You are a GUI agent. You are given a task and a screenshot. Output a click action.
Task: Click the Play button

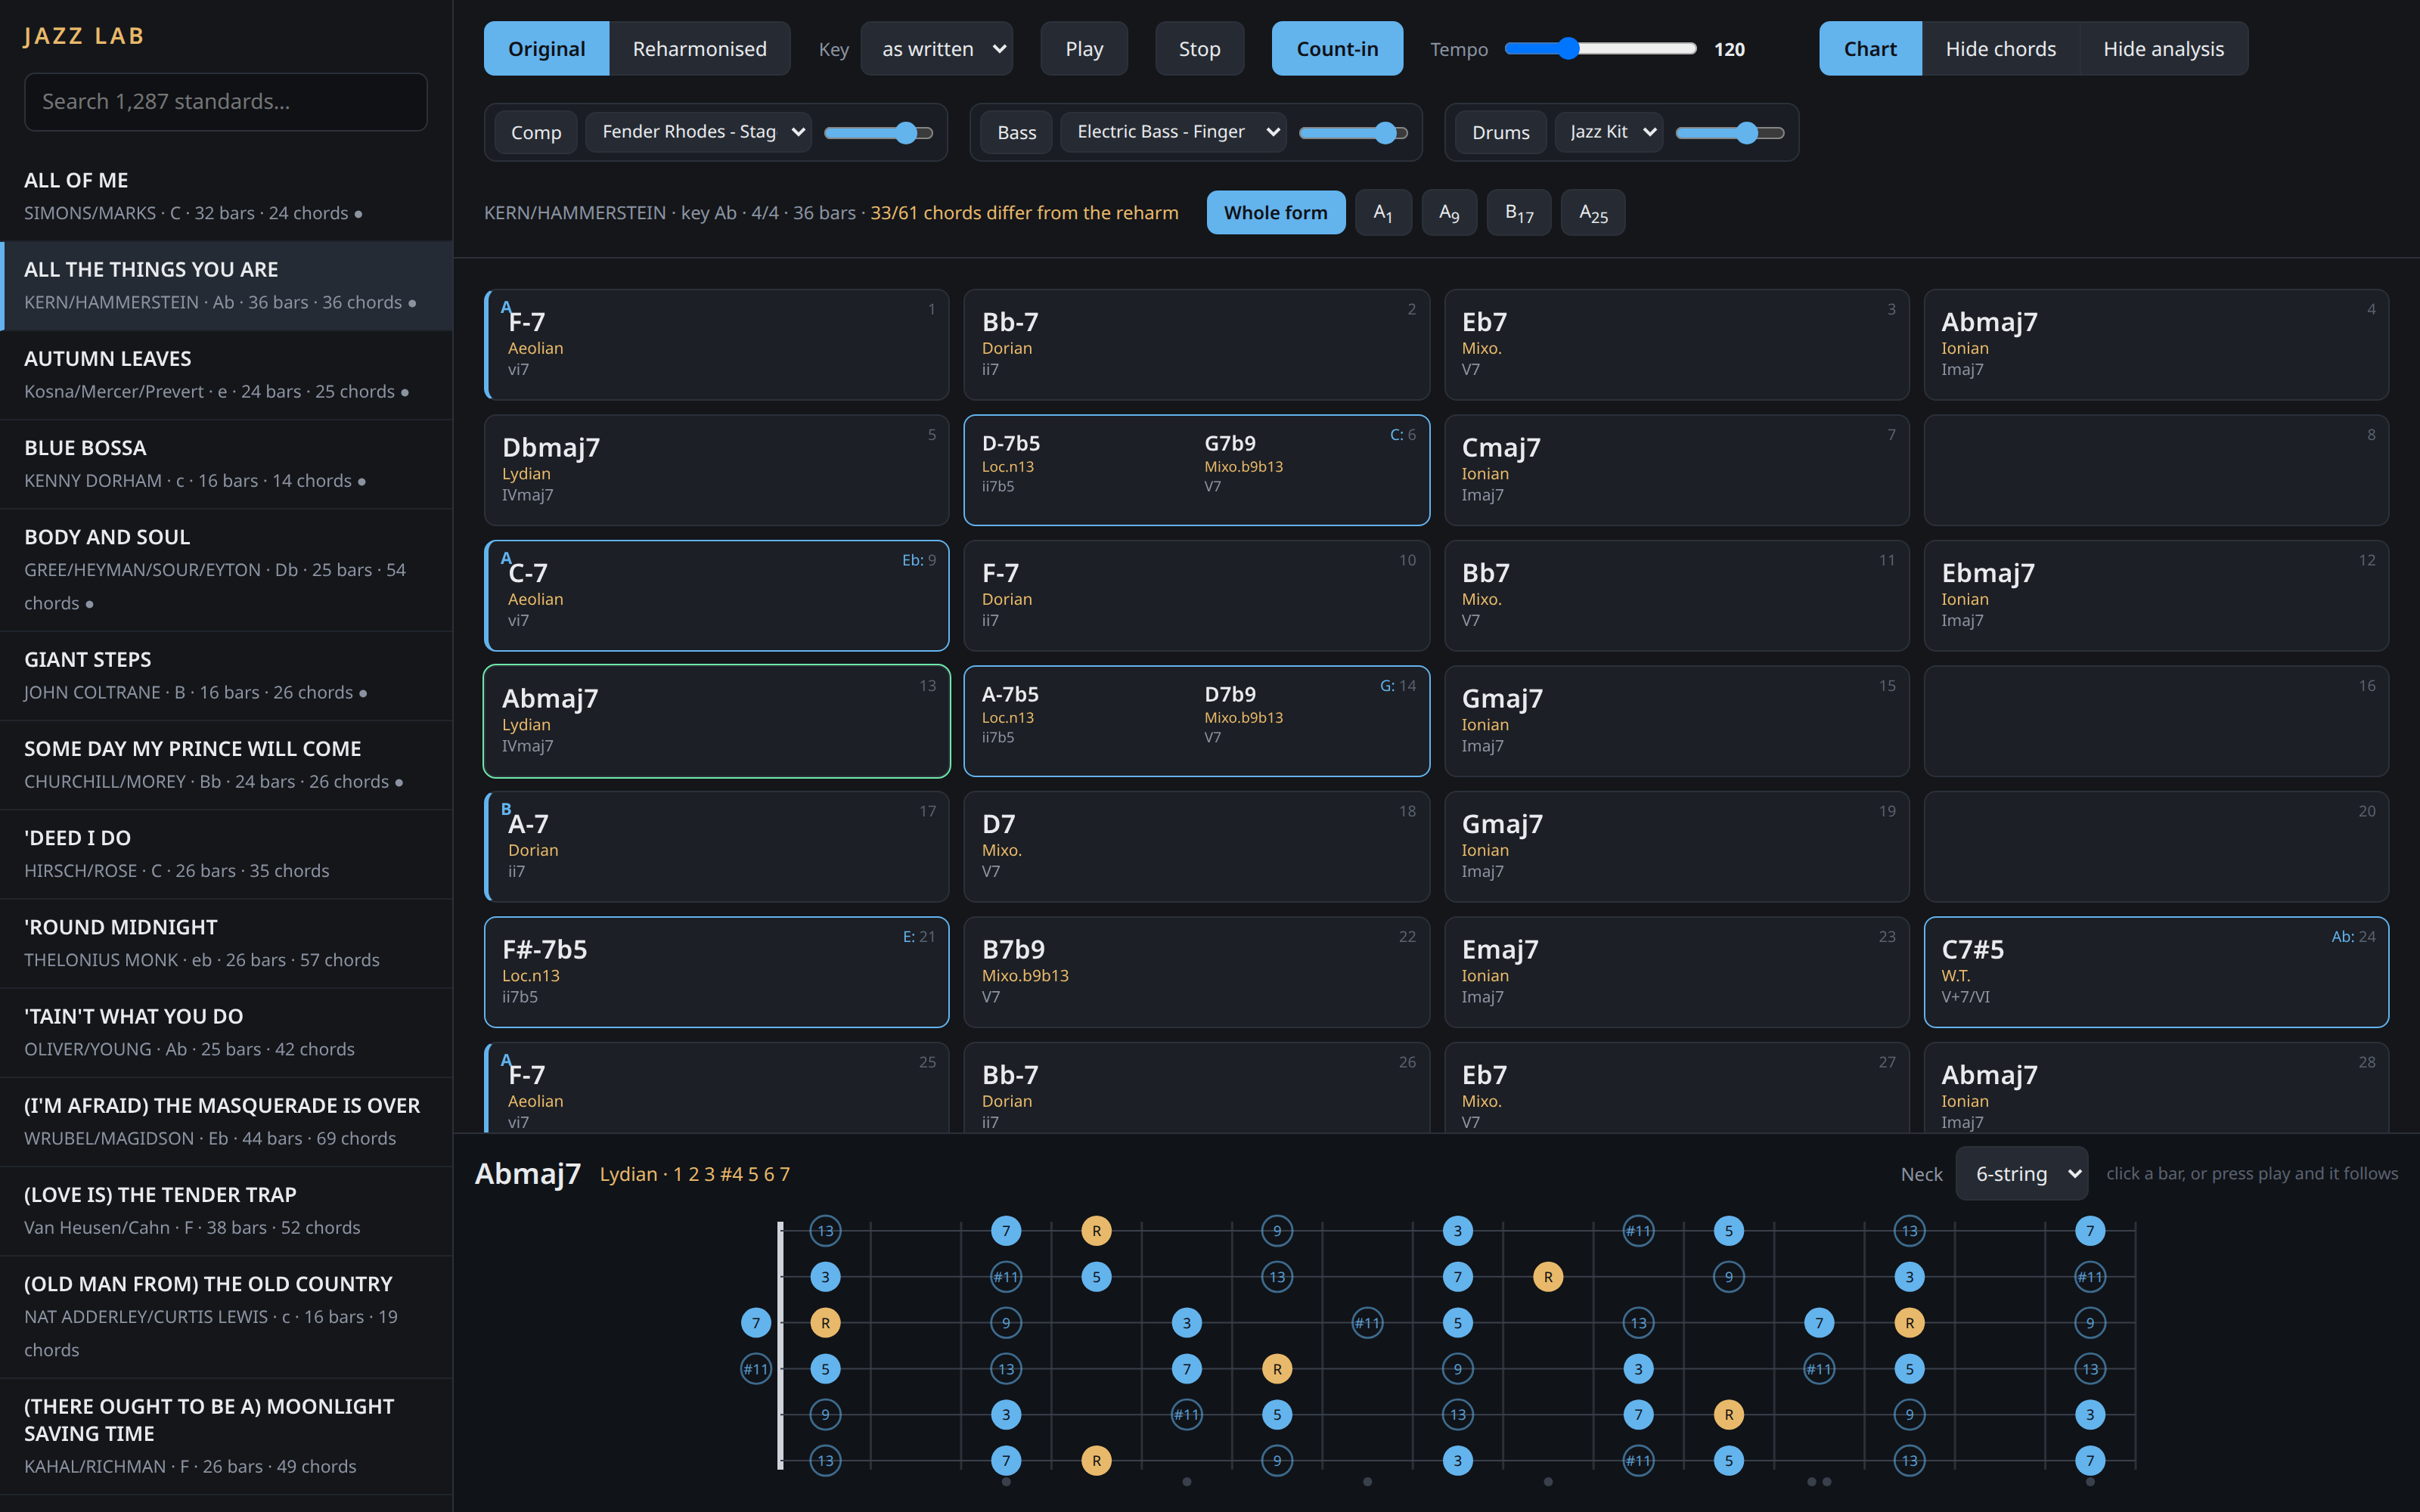[1084, 48]
